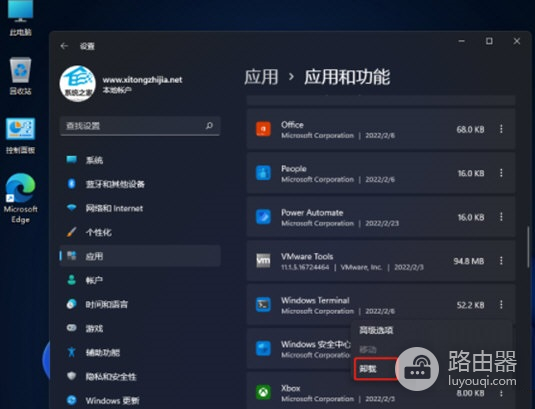This screenshot has width=535, height=409.
Task: Open the three-dot menu for VMware Tools
Action: point(501,261)
